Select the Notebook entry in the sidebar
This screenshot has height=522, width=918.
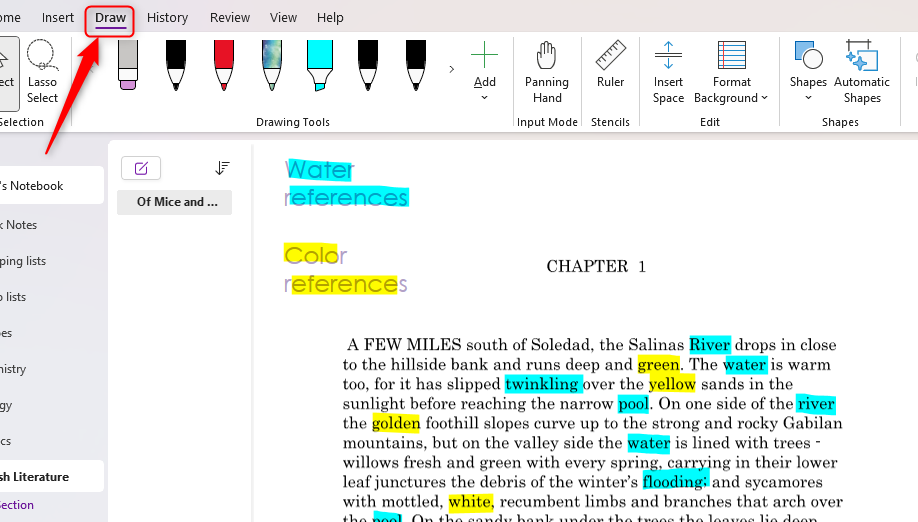(x=50, y=186)
